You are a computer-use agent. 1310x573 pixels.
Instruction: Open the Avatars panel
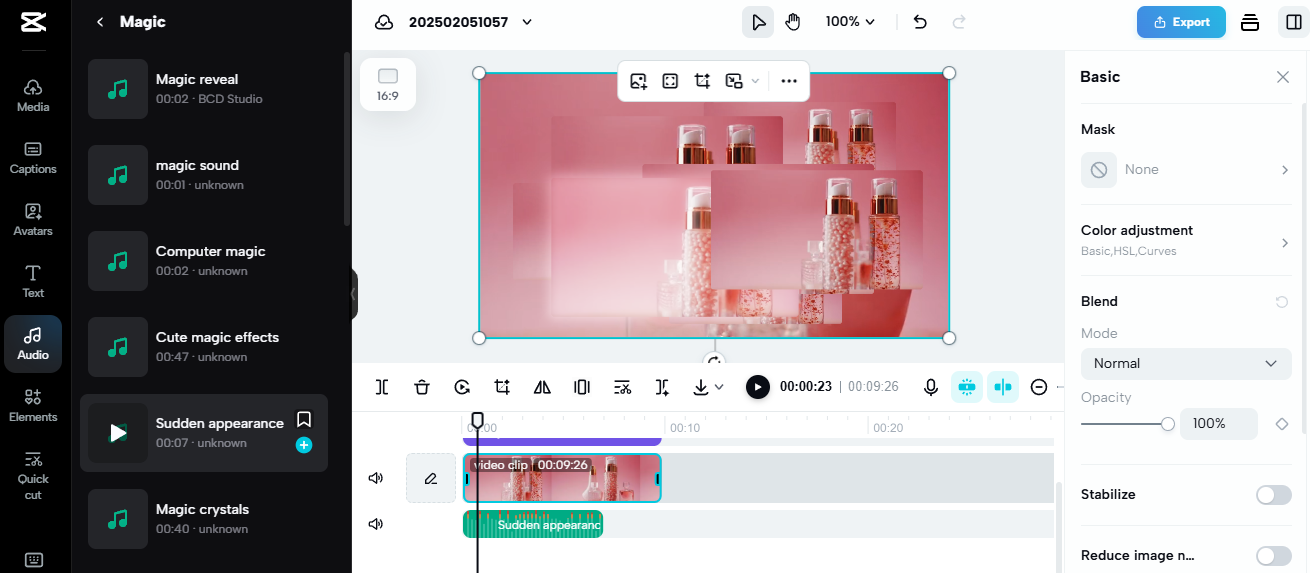click(x=33, y=219)
